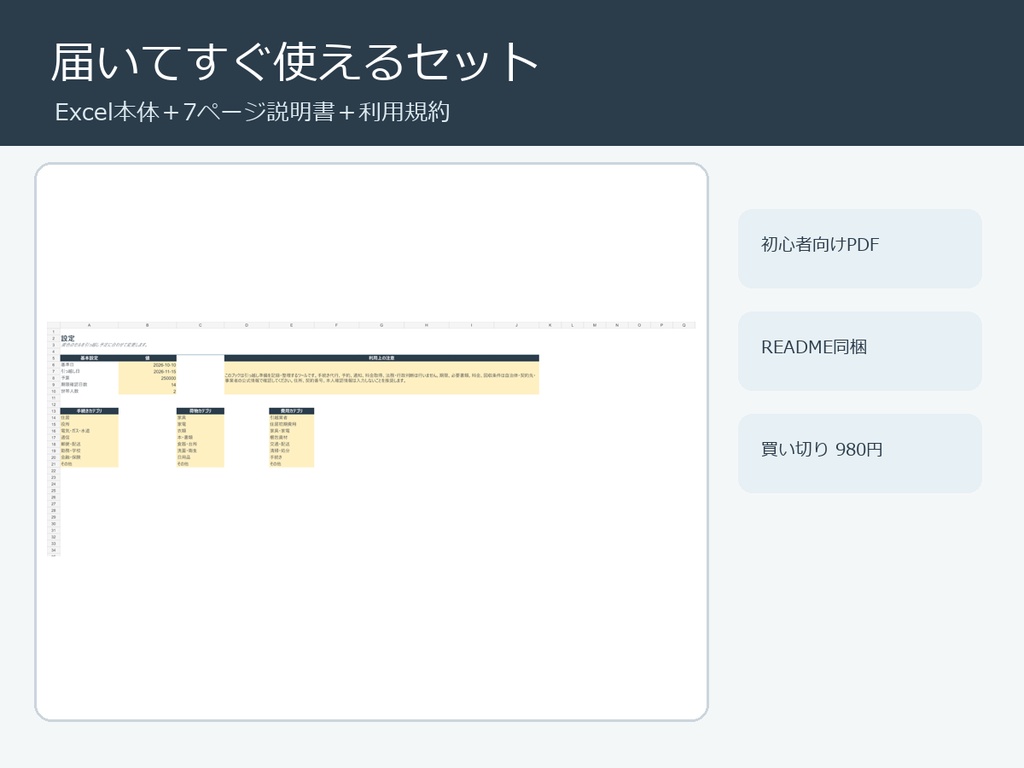Click the 基本設定 table header
Screen dimensions: 1024x768
[x=89, y=358]
